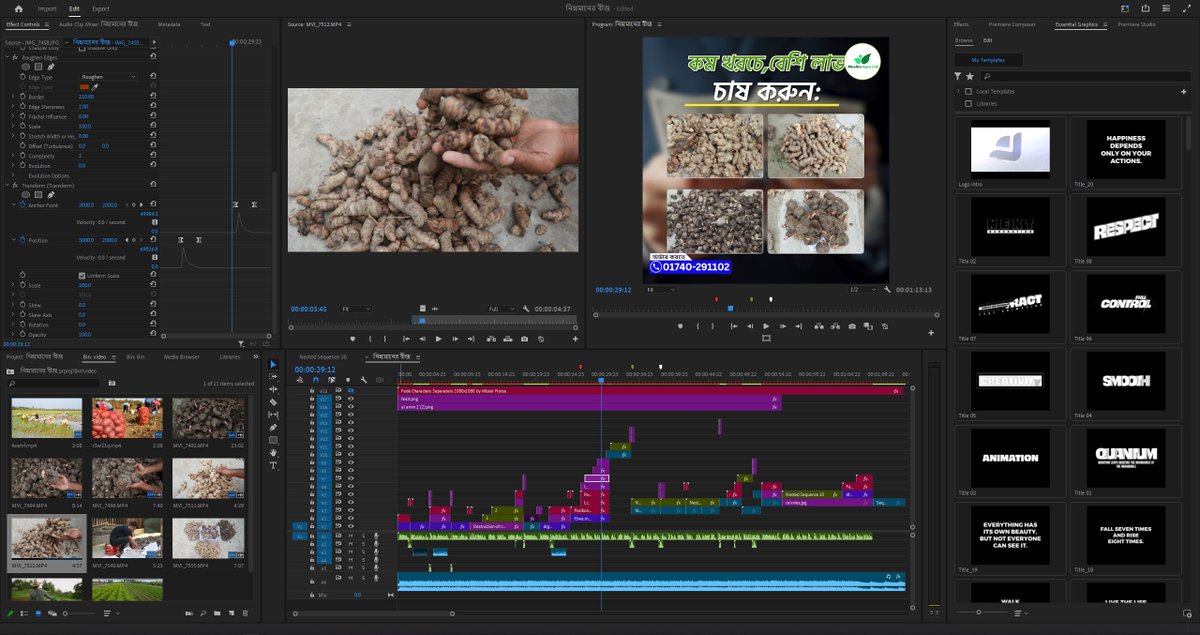The height and width of the screenshot is (635, 1200).
Task: Select the Type tool
Action: [x=273, y=465]
